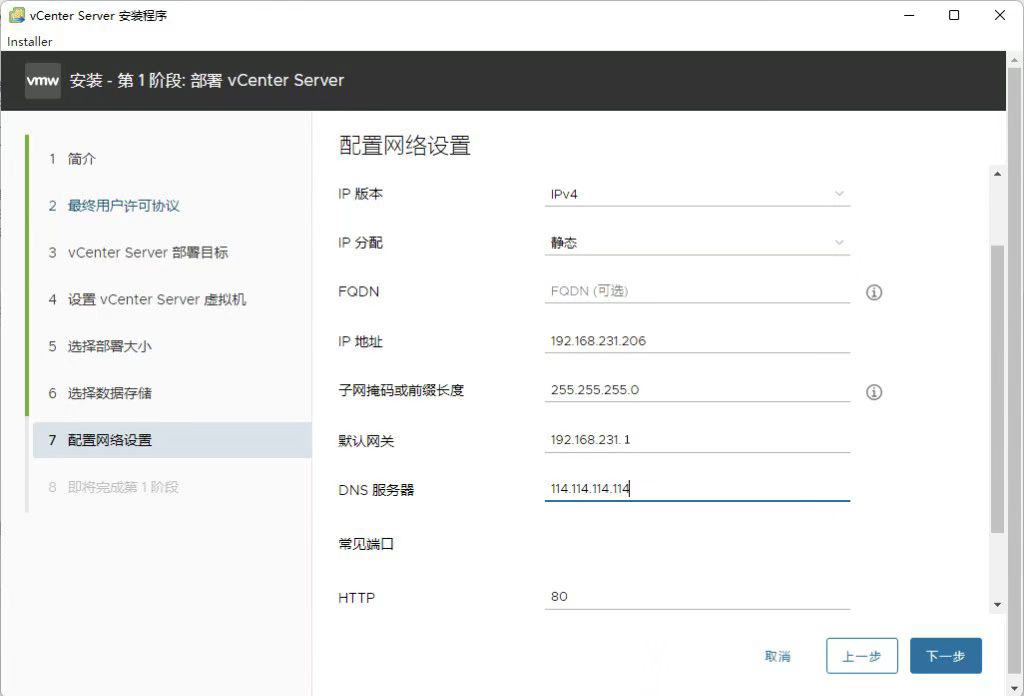Screen dimensions: 1024x696
Task: Click inner form scrollbar up arrow
Action: tap(997, 174)
